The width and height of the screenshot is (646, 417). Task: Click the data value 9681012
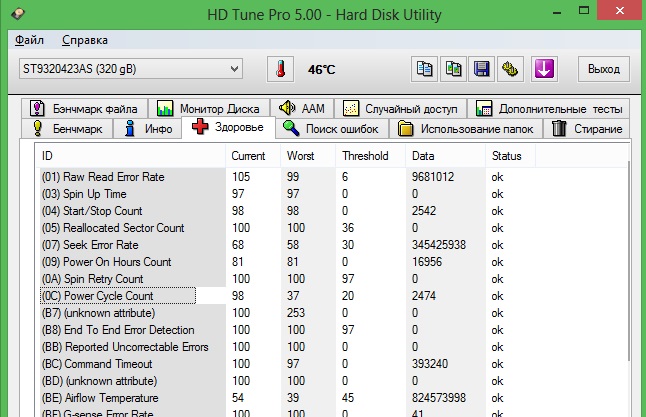pyautogui.click(x=433, y=177)
